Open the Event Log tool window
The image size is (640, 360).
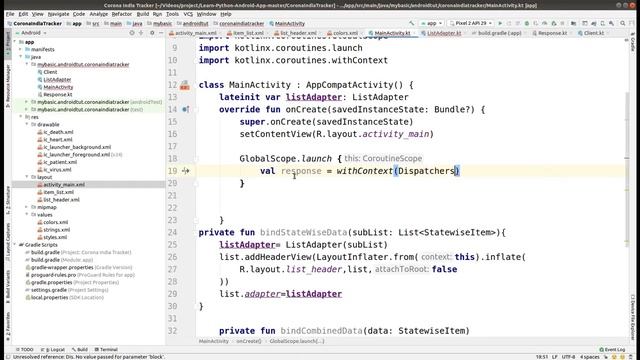pos(612,349)
